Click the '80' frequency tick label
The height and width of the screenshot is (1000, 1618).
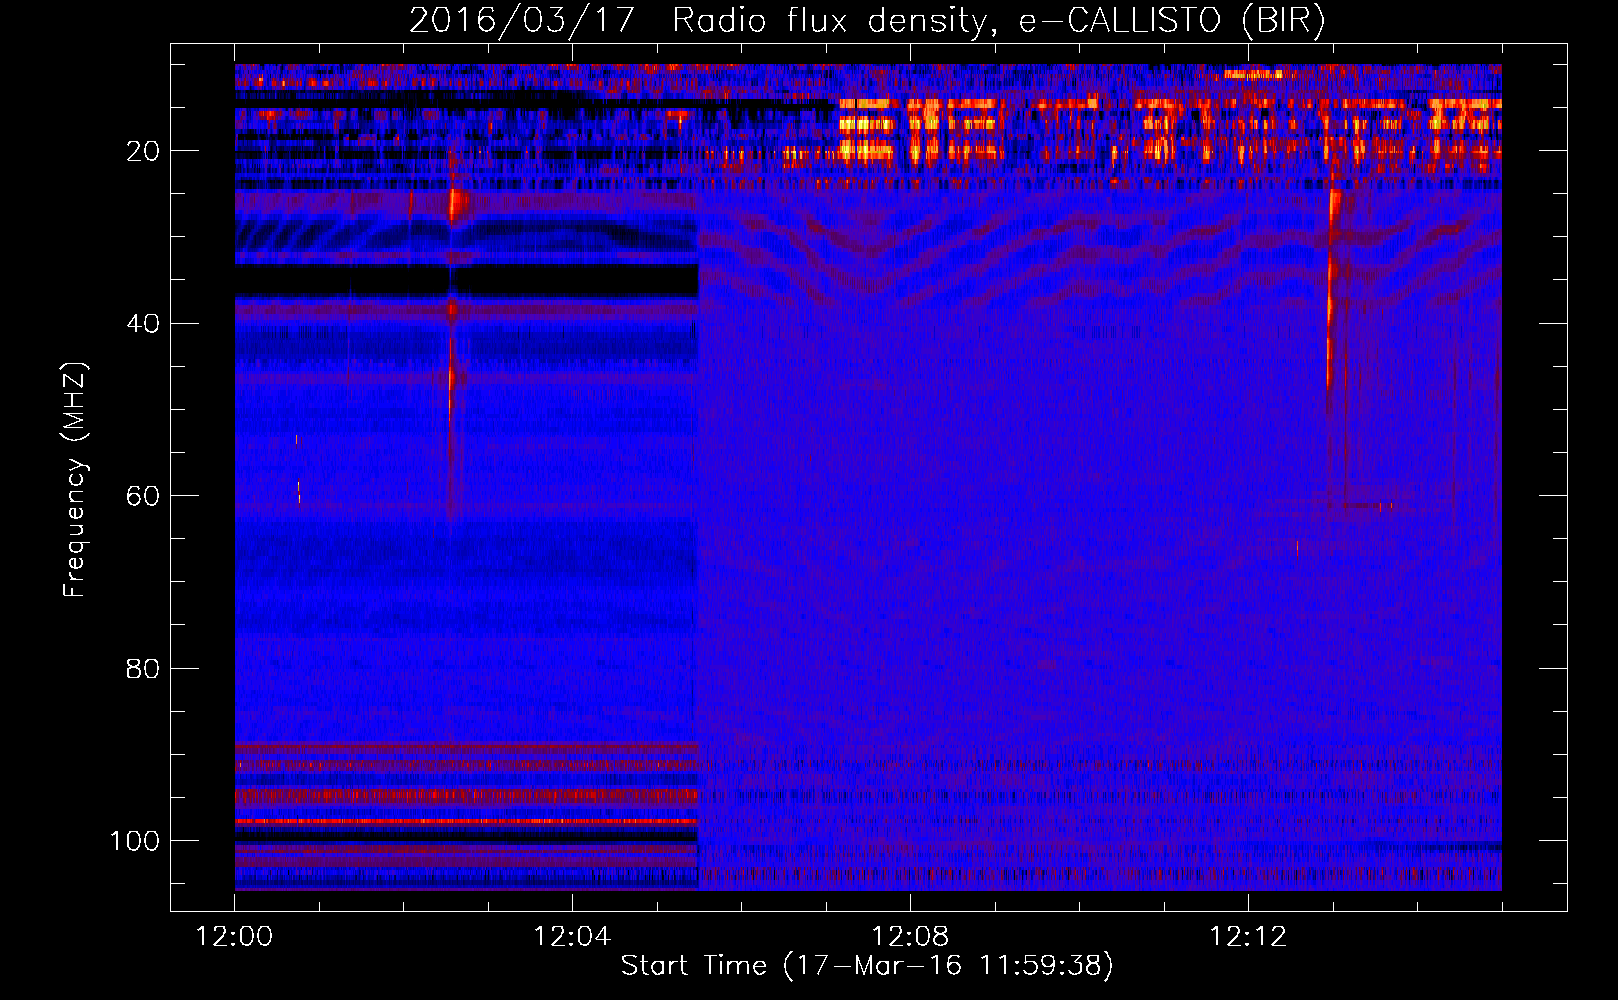pos(143,668)
